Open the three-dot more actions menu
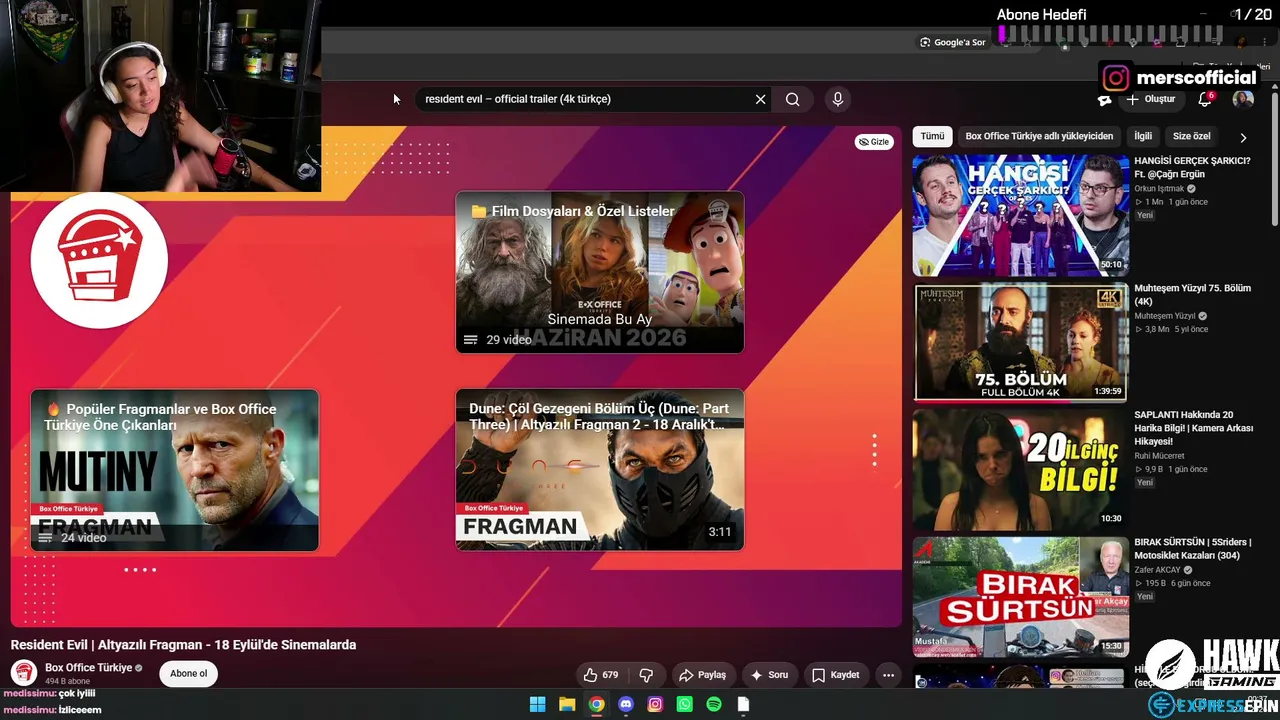 click(888, 675)
